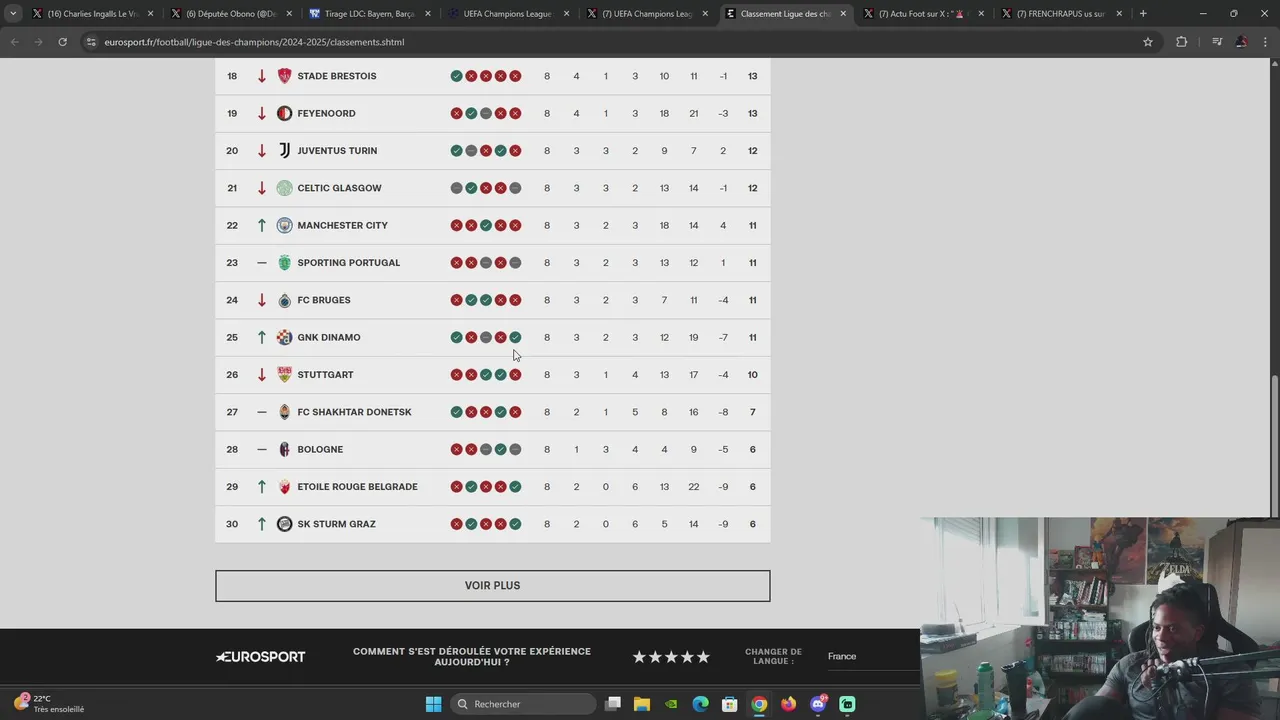Open the weather widget showing 22°C
Image resolution: width=1280 pixels, height=720 pixels.
pyautogui.click(x=50, y=704)
